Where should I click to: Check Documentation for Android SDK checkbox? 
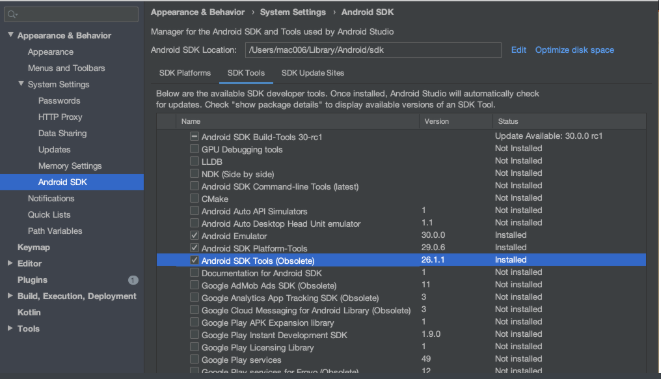pyautogui.click(x=194, y=273)
